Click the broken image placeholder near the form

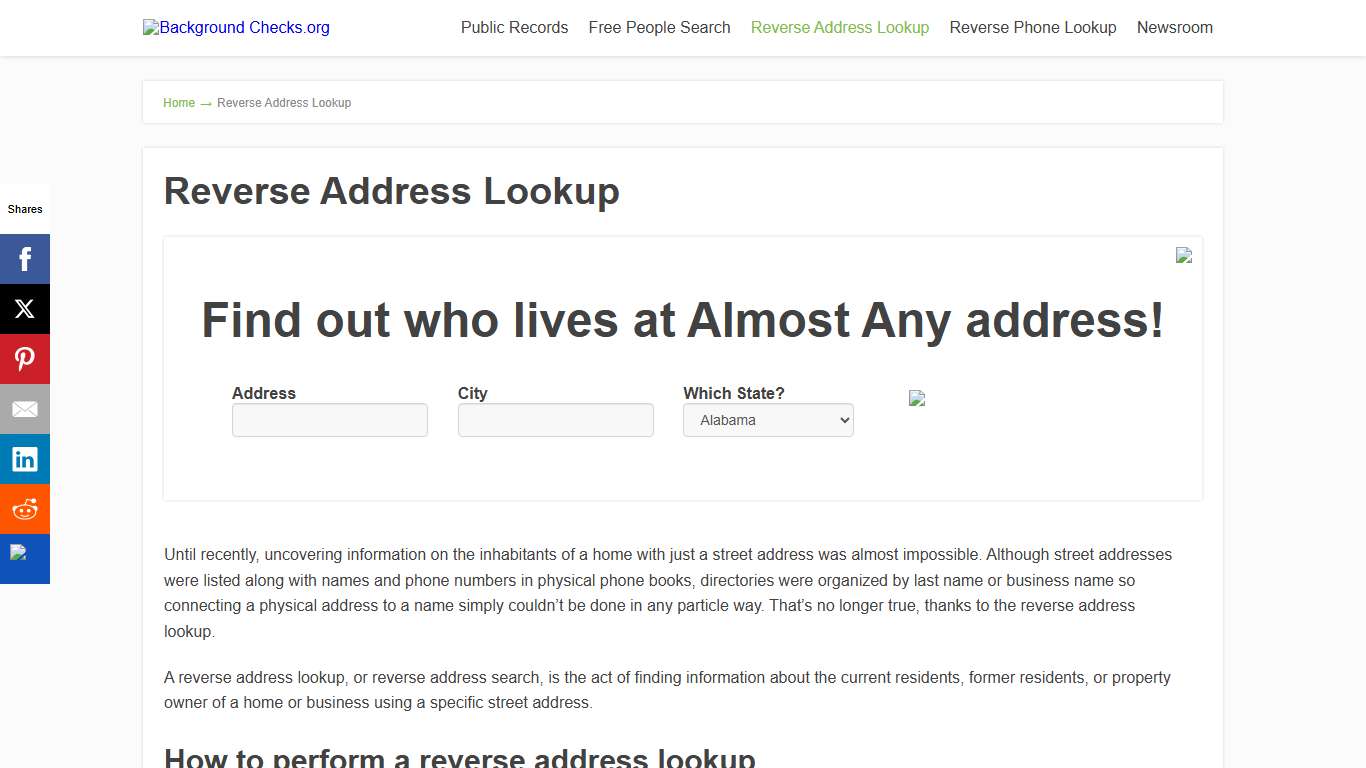coord(917,398)
